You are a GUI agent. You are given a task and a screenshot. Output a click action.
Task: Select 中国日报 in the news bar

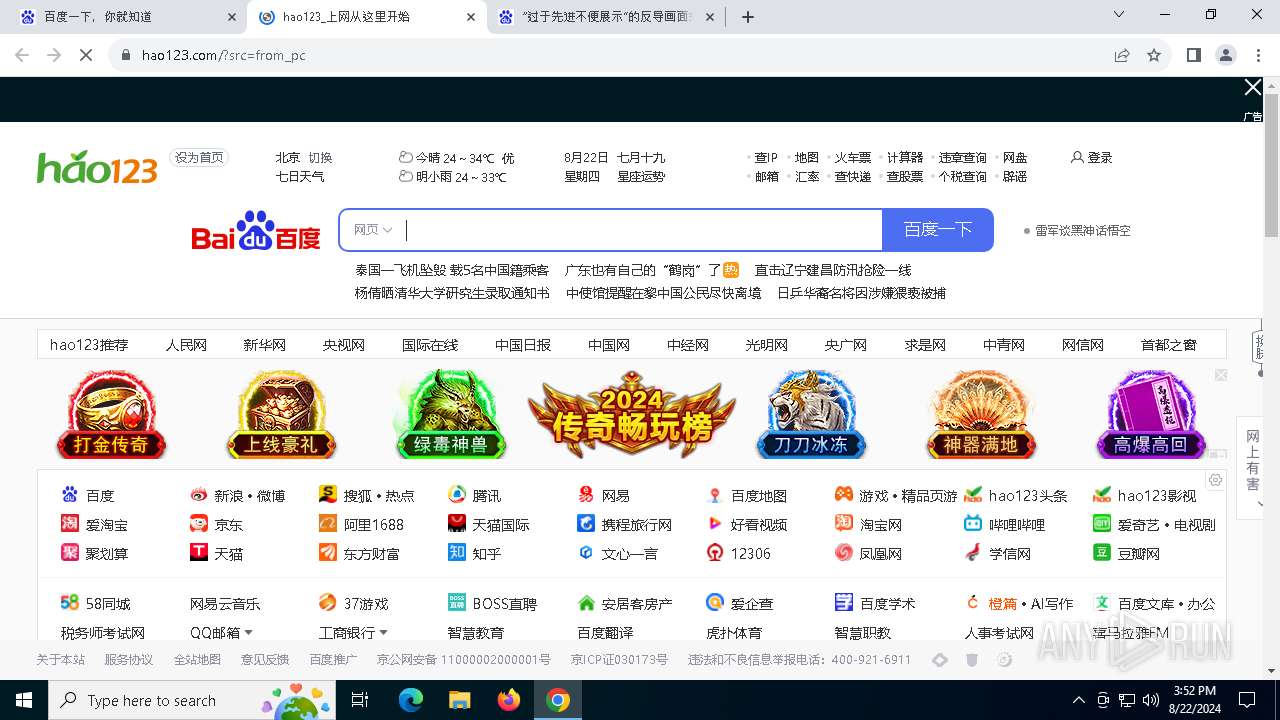(x=523, y=345)
